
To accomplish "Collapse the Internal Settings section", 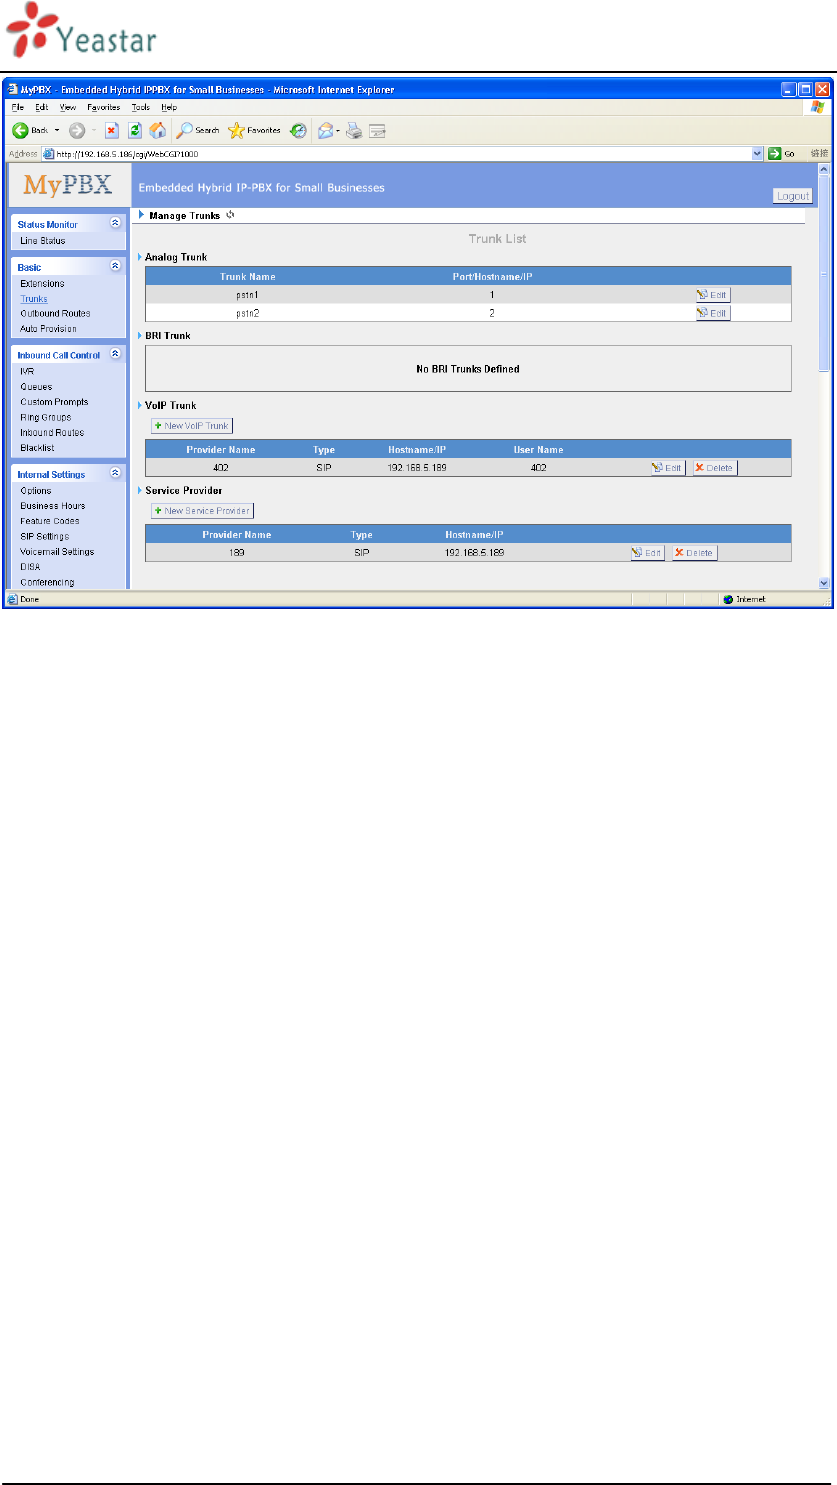I will coord(115,473).
